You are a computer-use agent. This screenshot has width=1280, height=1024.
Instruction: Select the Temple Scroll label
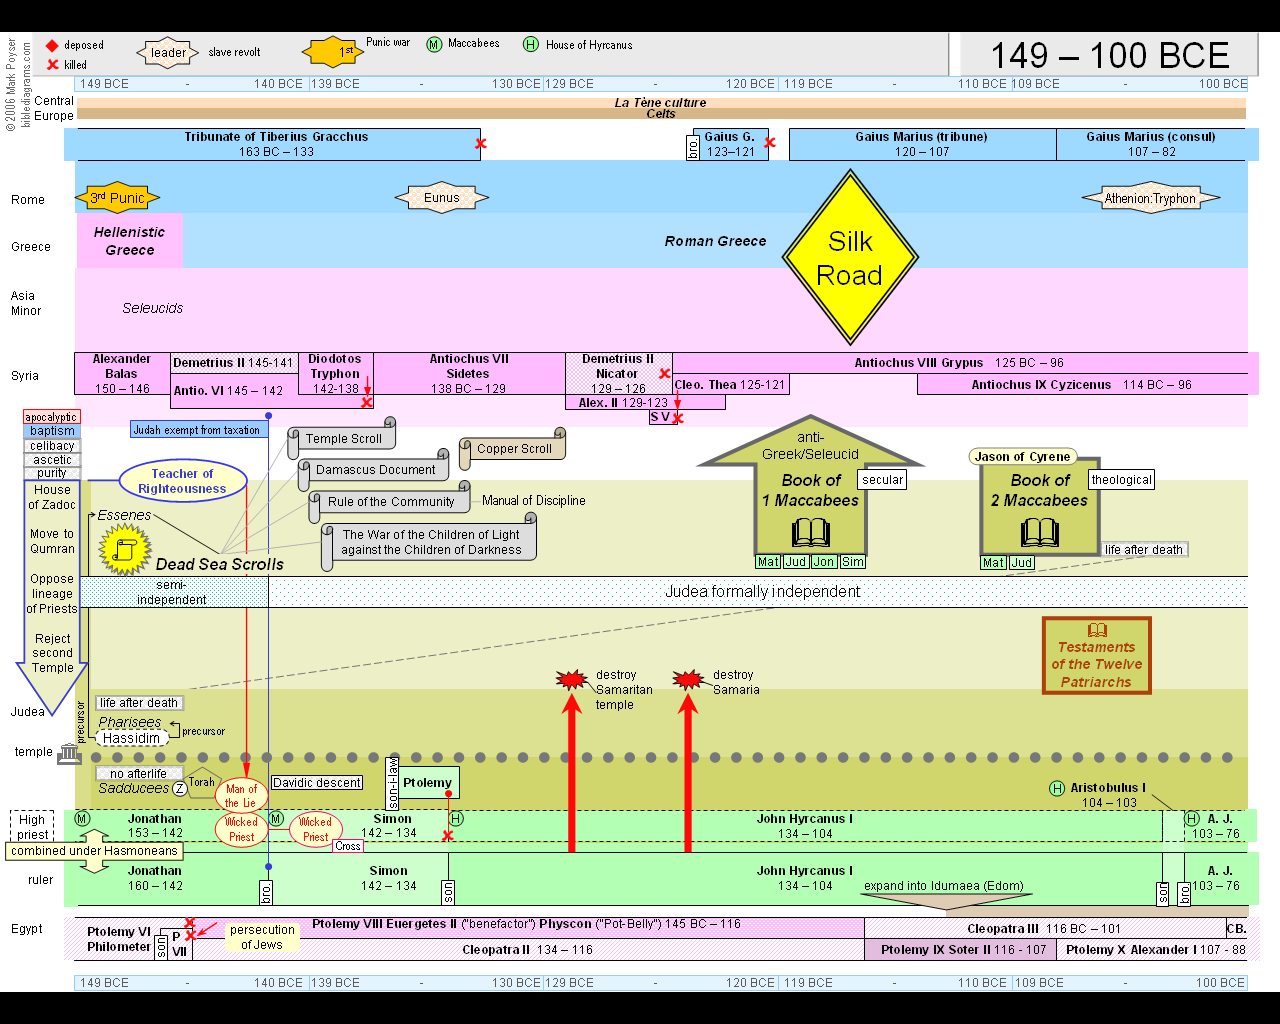[x=343, y=438]
